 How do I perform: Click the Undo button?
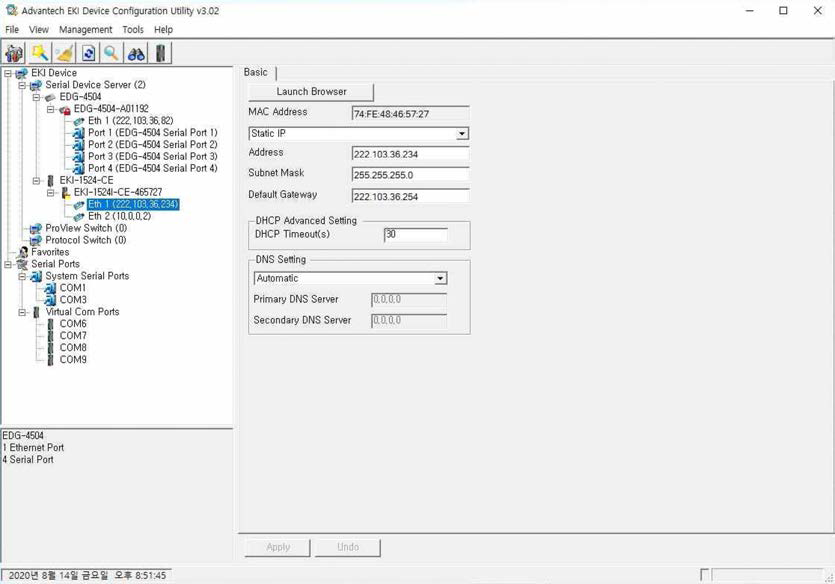(x=348, y=547)
